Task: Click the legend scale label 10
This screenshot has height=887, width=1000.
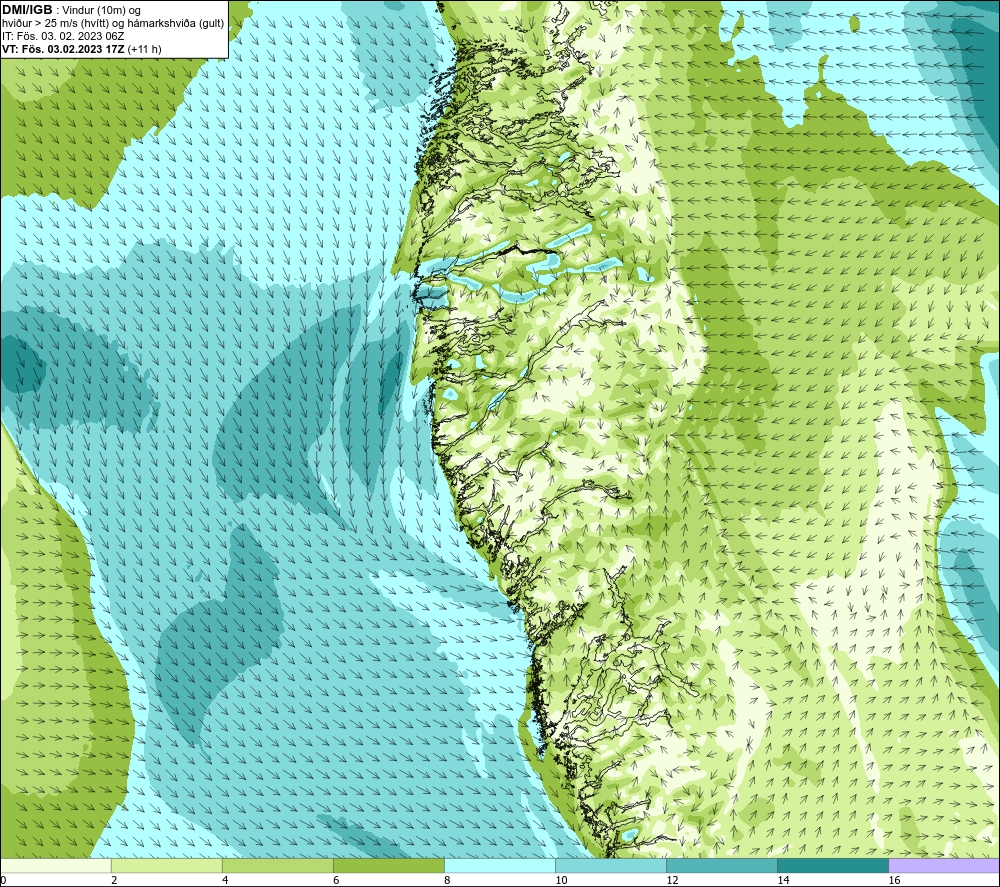Action: (561, 880)
